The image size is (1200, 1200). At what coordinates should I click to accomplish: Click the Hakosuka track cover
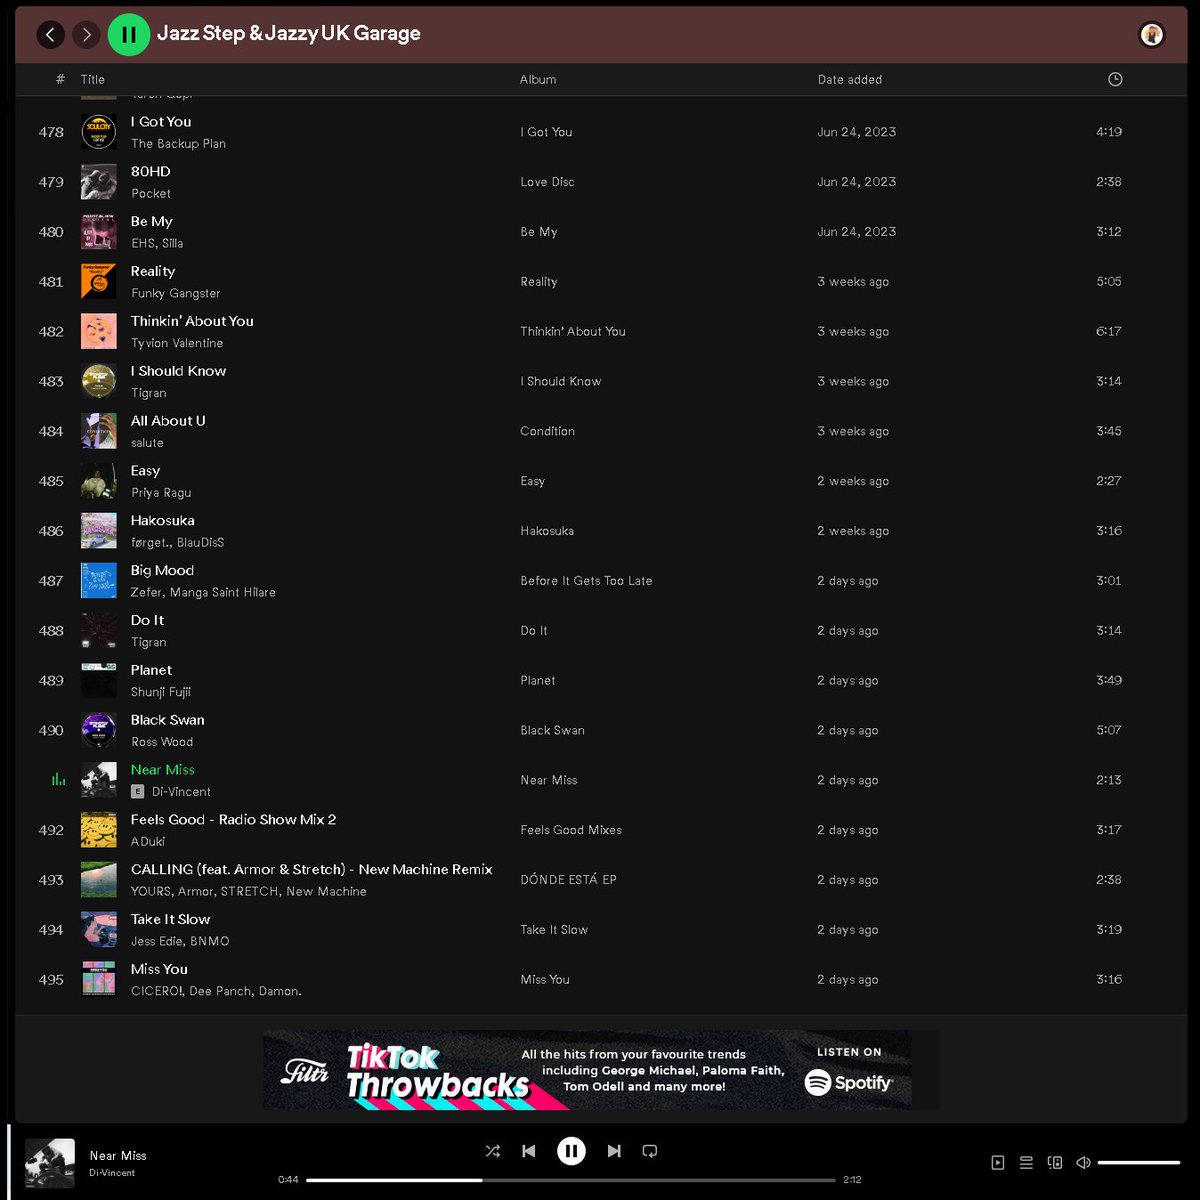click(x=99, y=531)
